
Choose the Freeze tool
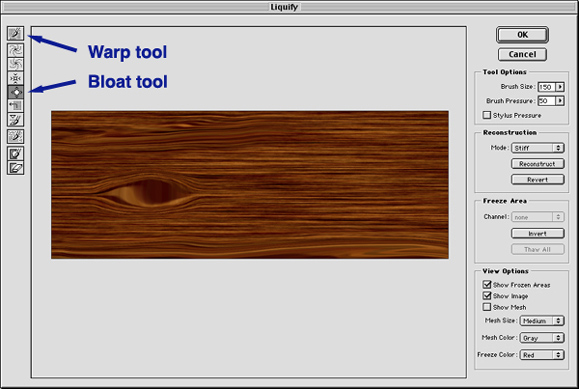click(16, 154)
